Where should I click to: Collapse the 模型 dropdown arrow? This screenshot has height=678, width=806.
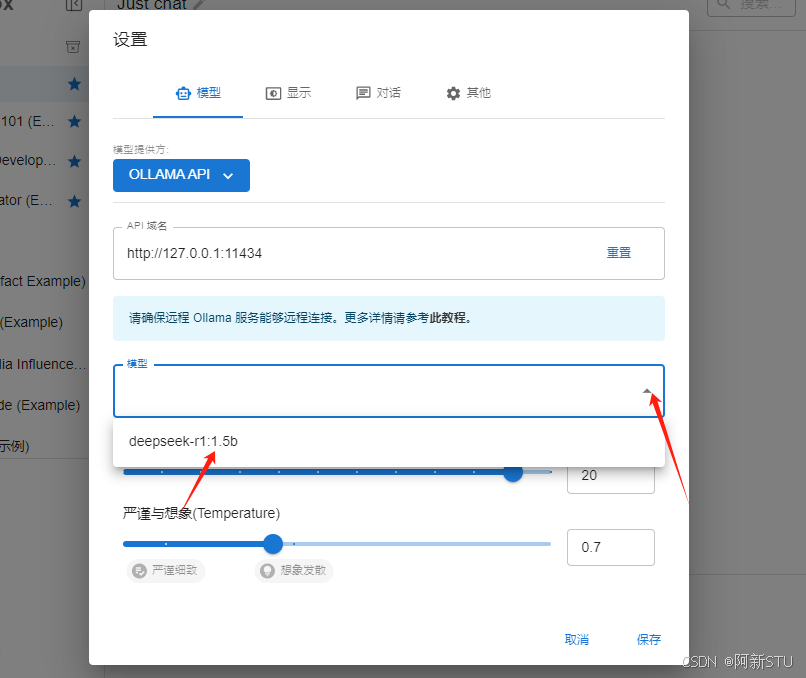[x=647, y=391]
